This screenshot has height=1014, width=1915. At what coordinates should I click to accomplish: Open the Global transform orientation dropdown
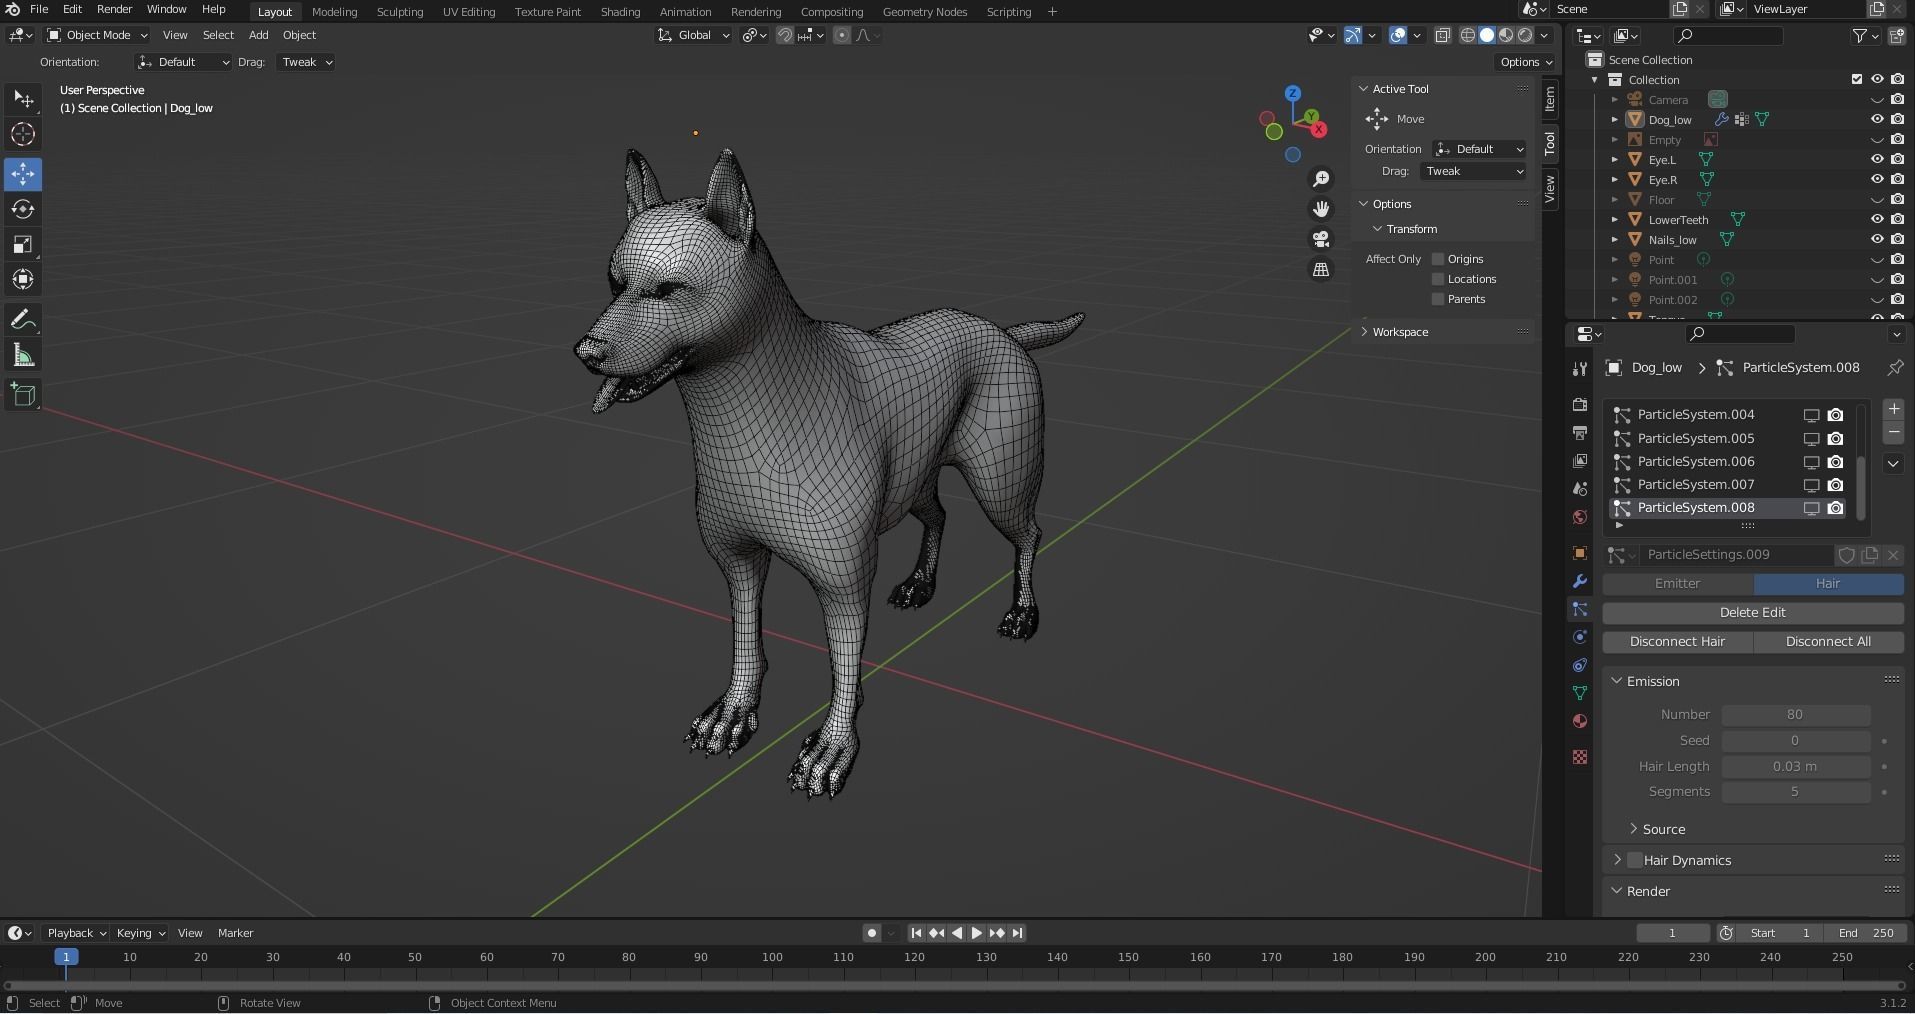pos(693,35)
